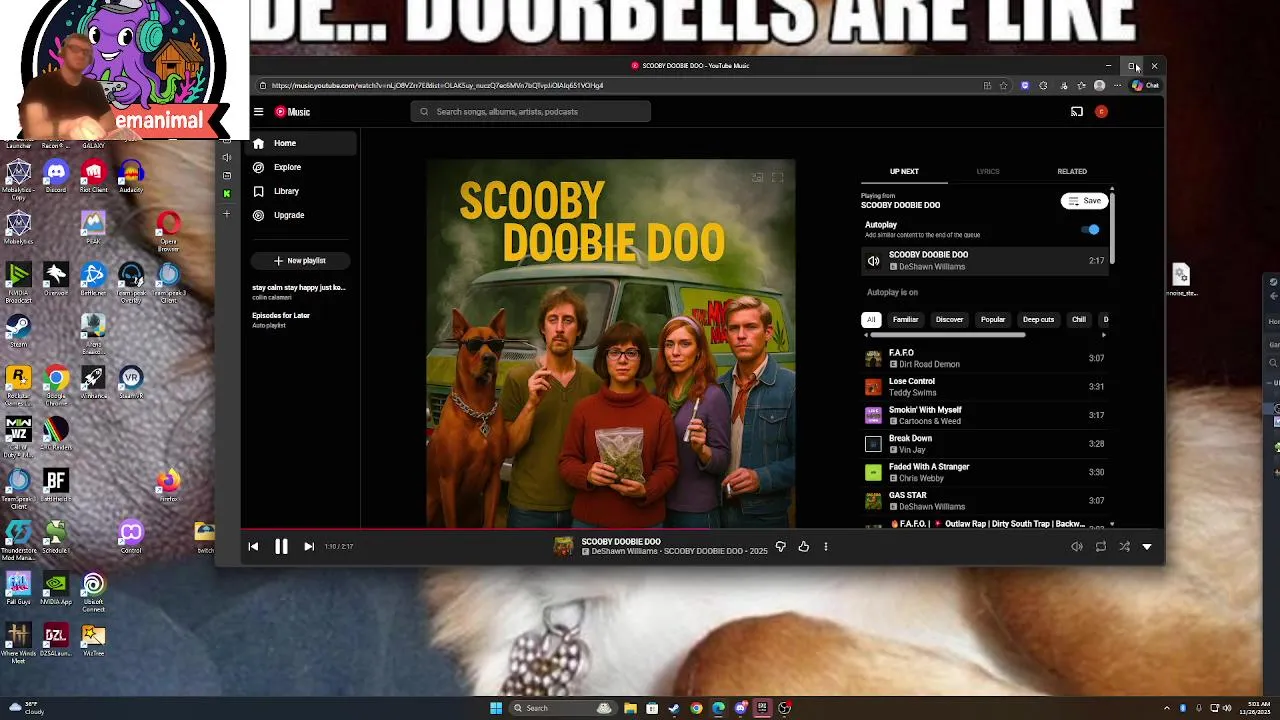Select the All filter chip
This screenshot has height=720, width=1280.
pyautogui.click(x=871, y=320)
